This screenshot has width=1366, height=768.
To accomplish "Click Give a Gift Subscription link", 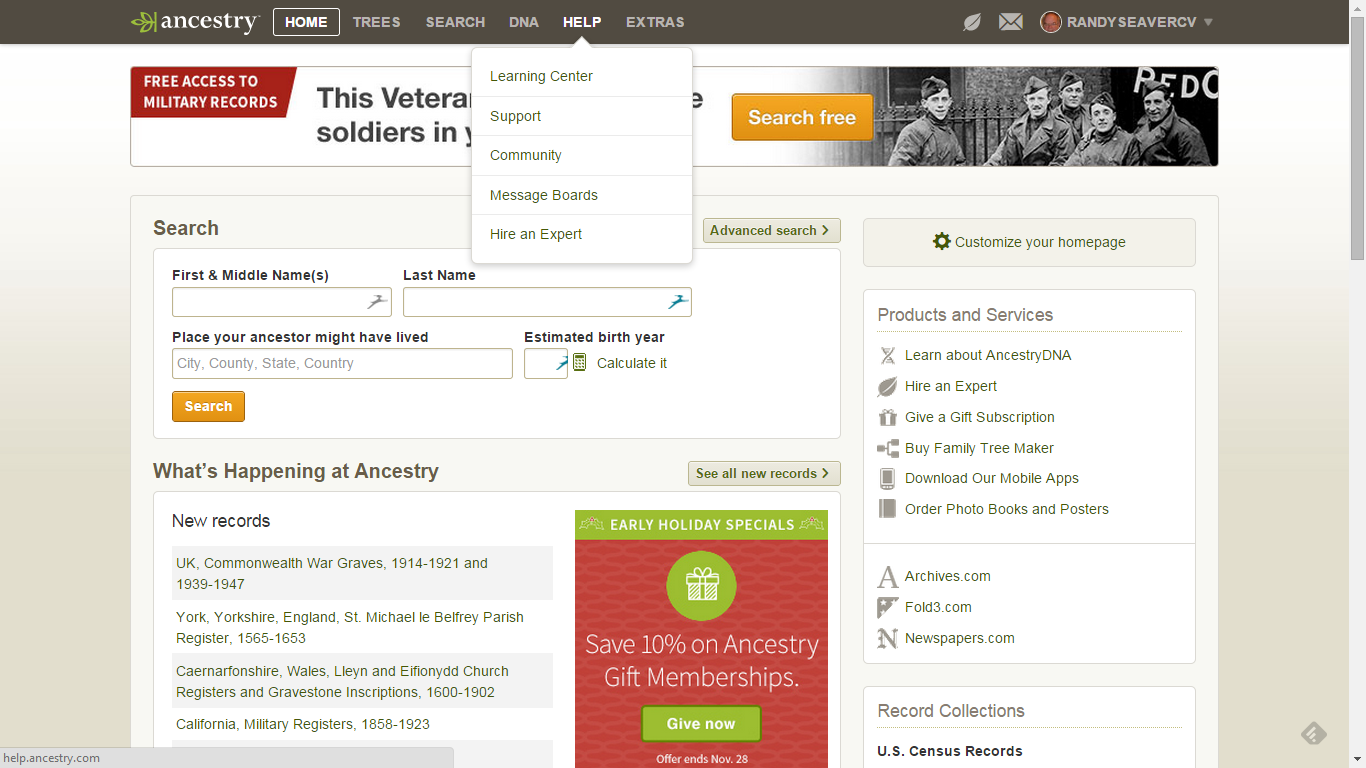I will click(x=980, y=417).
